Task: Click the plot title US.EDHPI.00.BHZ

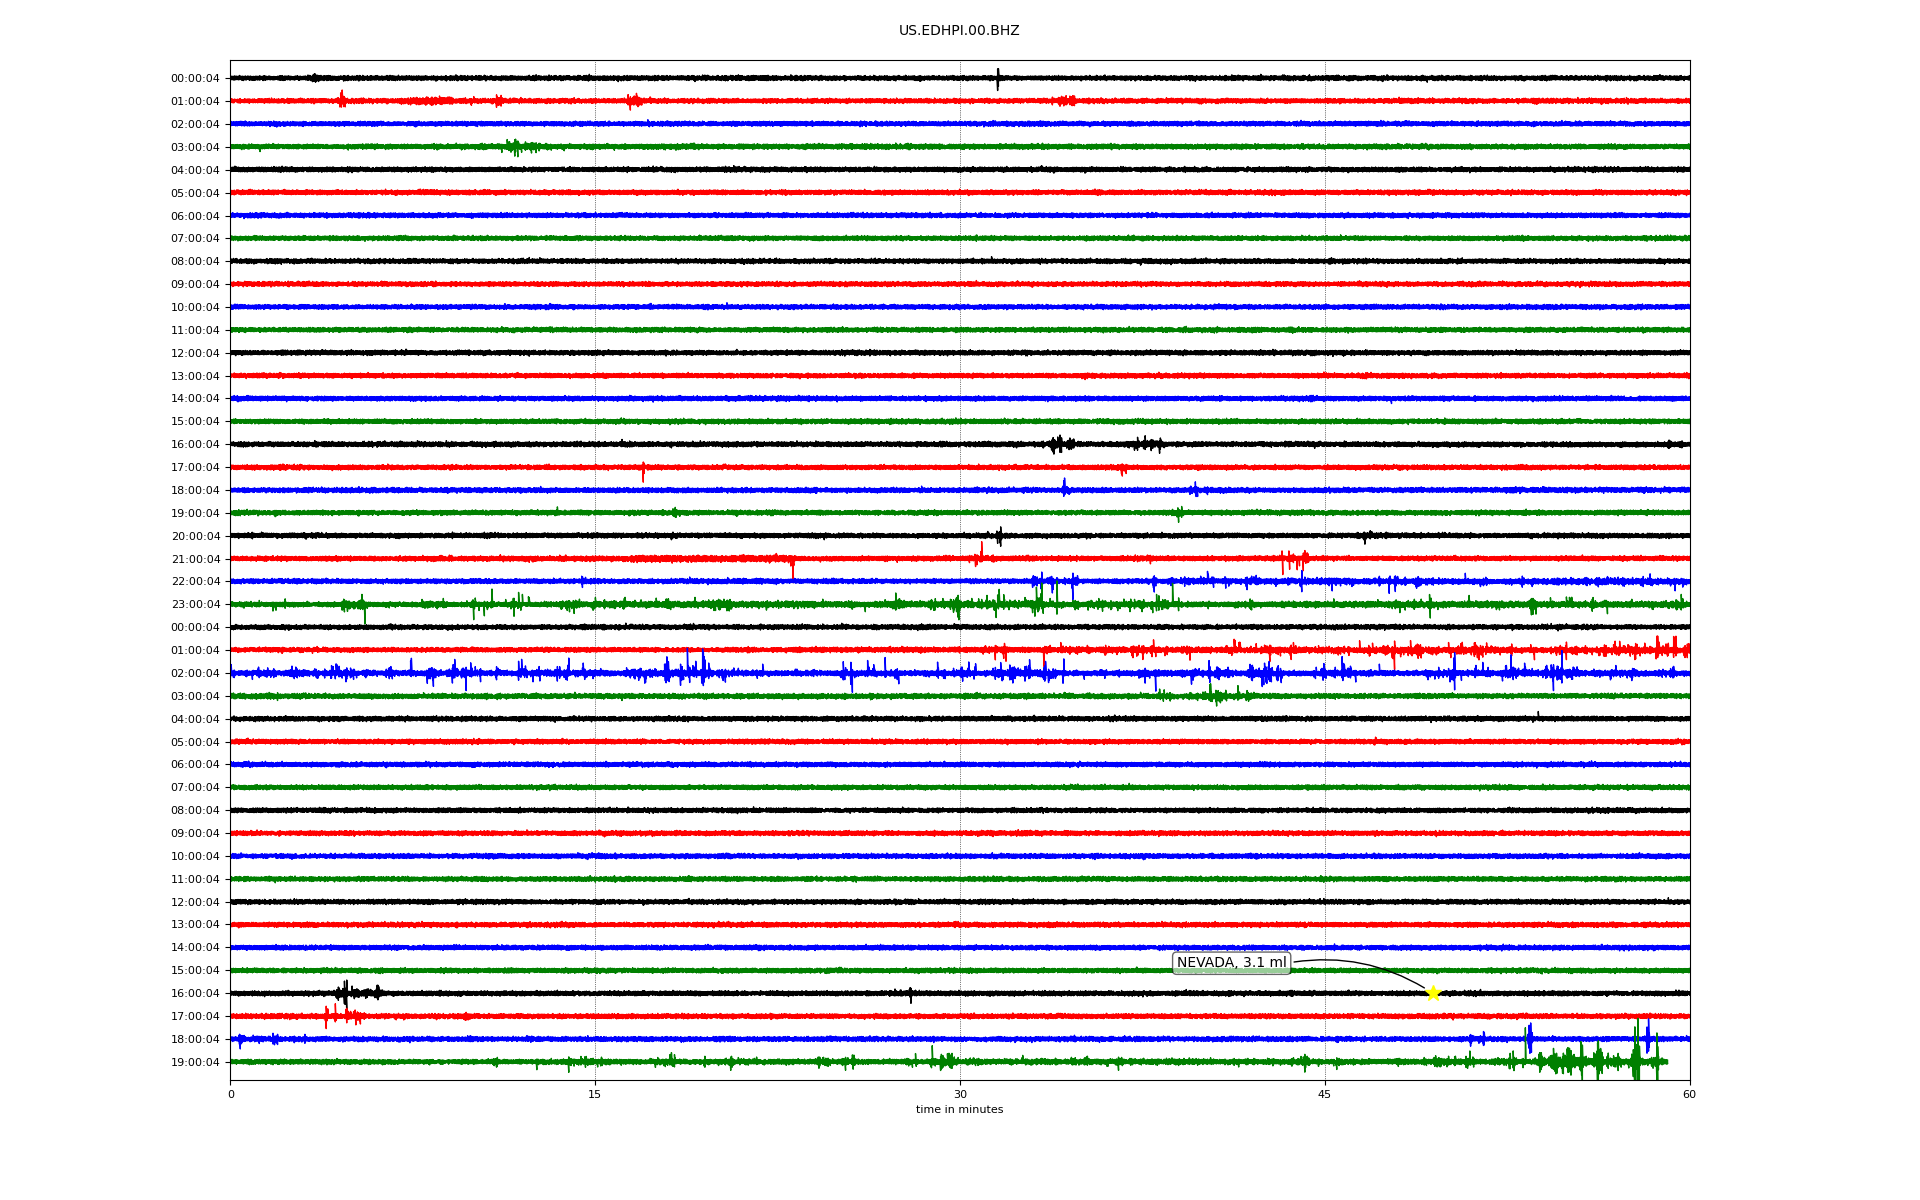Action: tap(959, 31)
